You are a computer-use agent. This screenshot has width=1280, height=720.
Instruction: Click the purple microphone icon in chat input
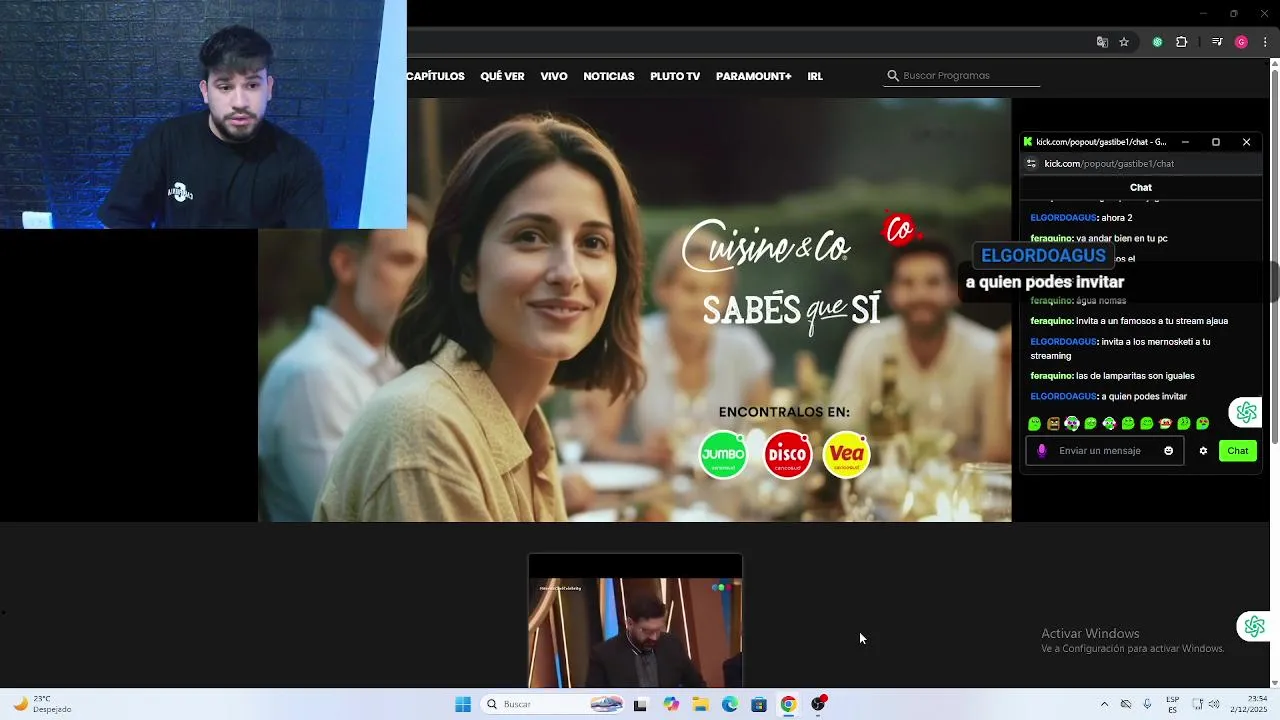point(1042,451)
